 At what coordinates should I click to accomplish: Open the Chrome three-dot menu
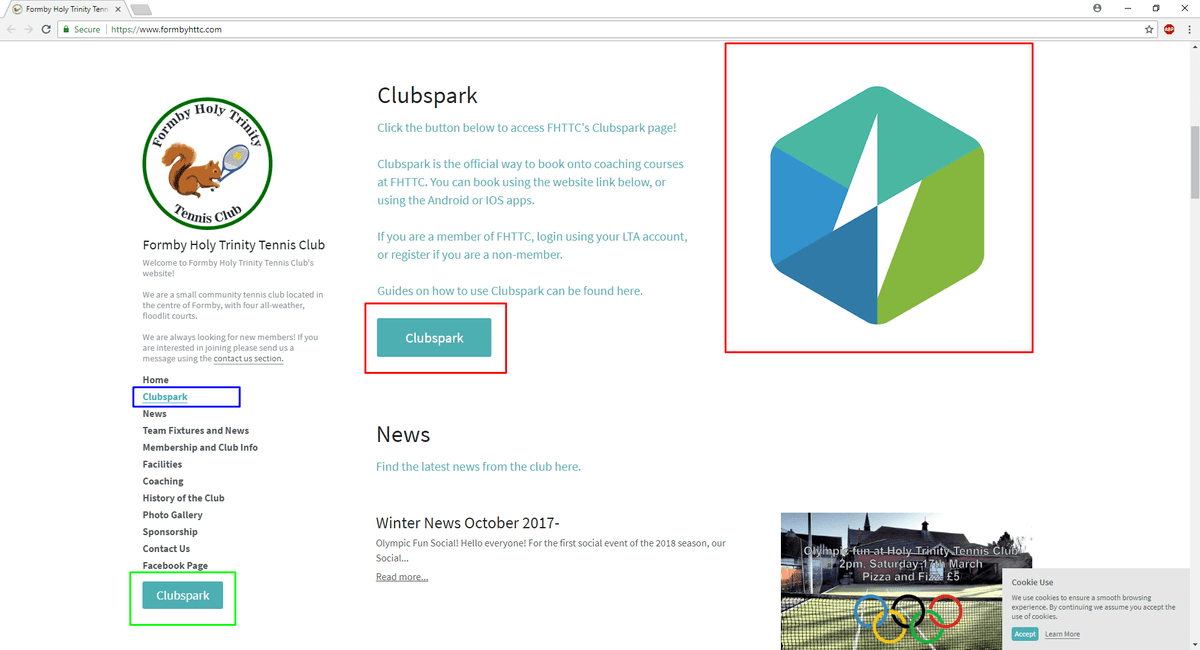1188,30
